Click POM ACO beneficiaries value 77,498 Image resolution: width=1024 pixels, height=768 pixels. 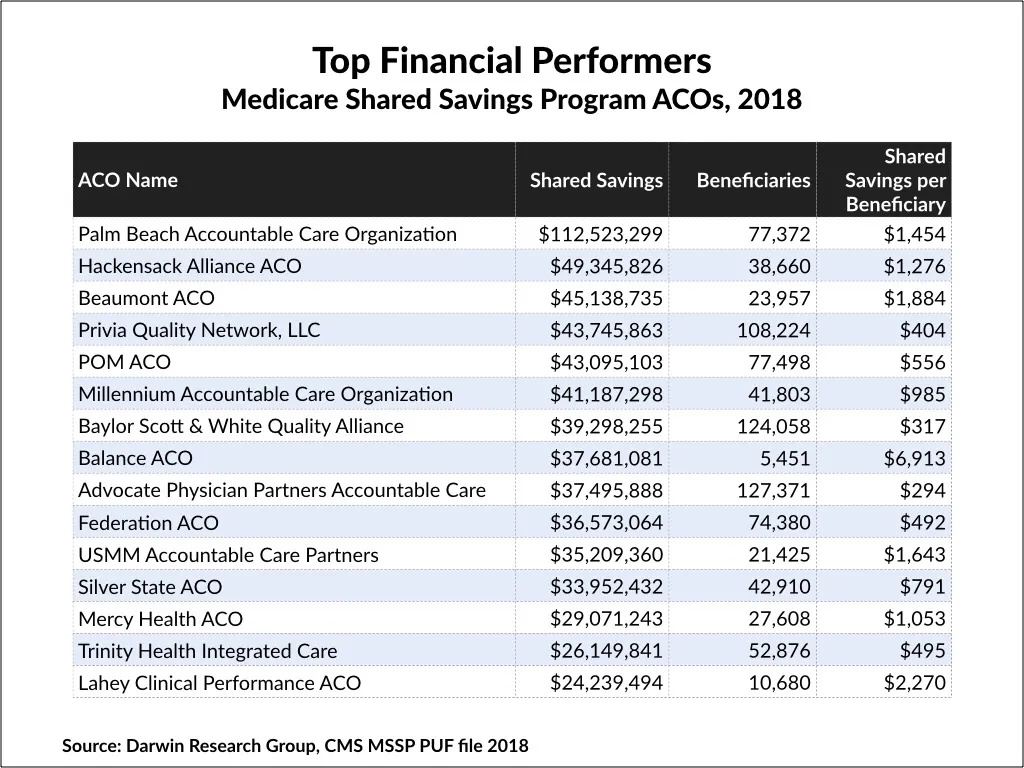(x=779, y=362)
